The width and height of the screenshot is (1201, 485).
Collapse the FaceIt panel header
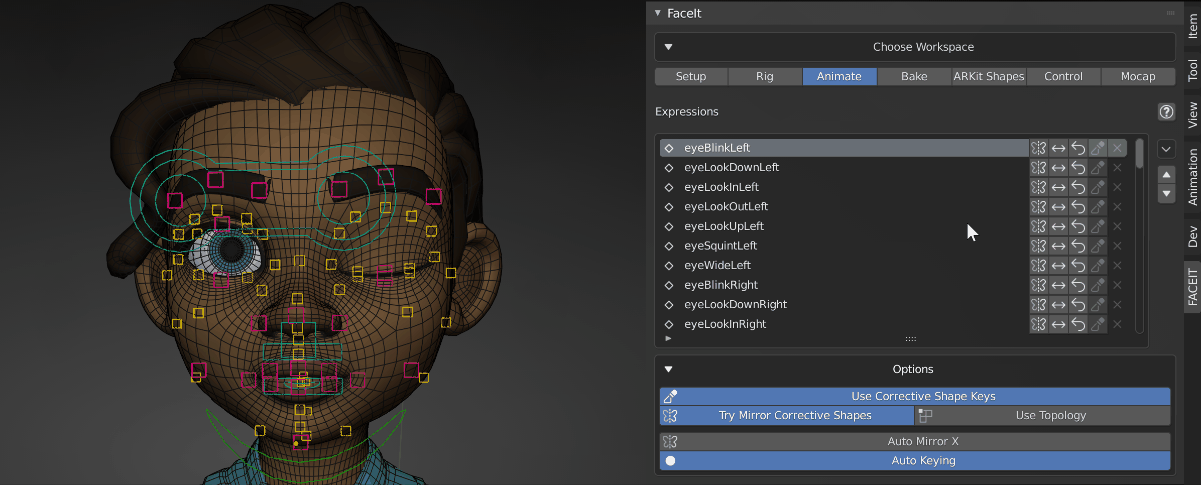click(657, 13)
